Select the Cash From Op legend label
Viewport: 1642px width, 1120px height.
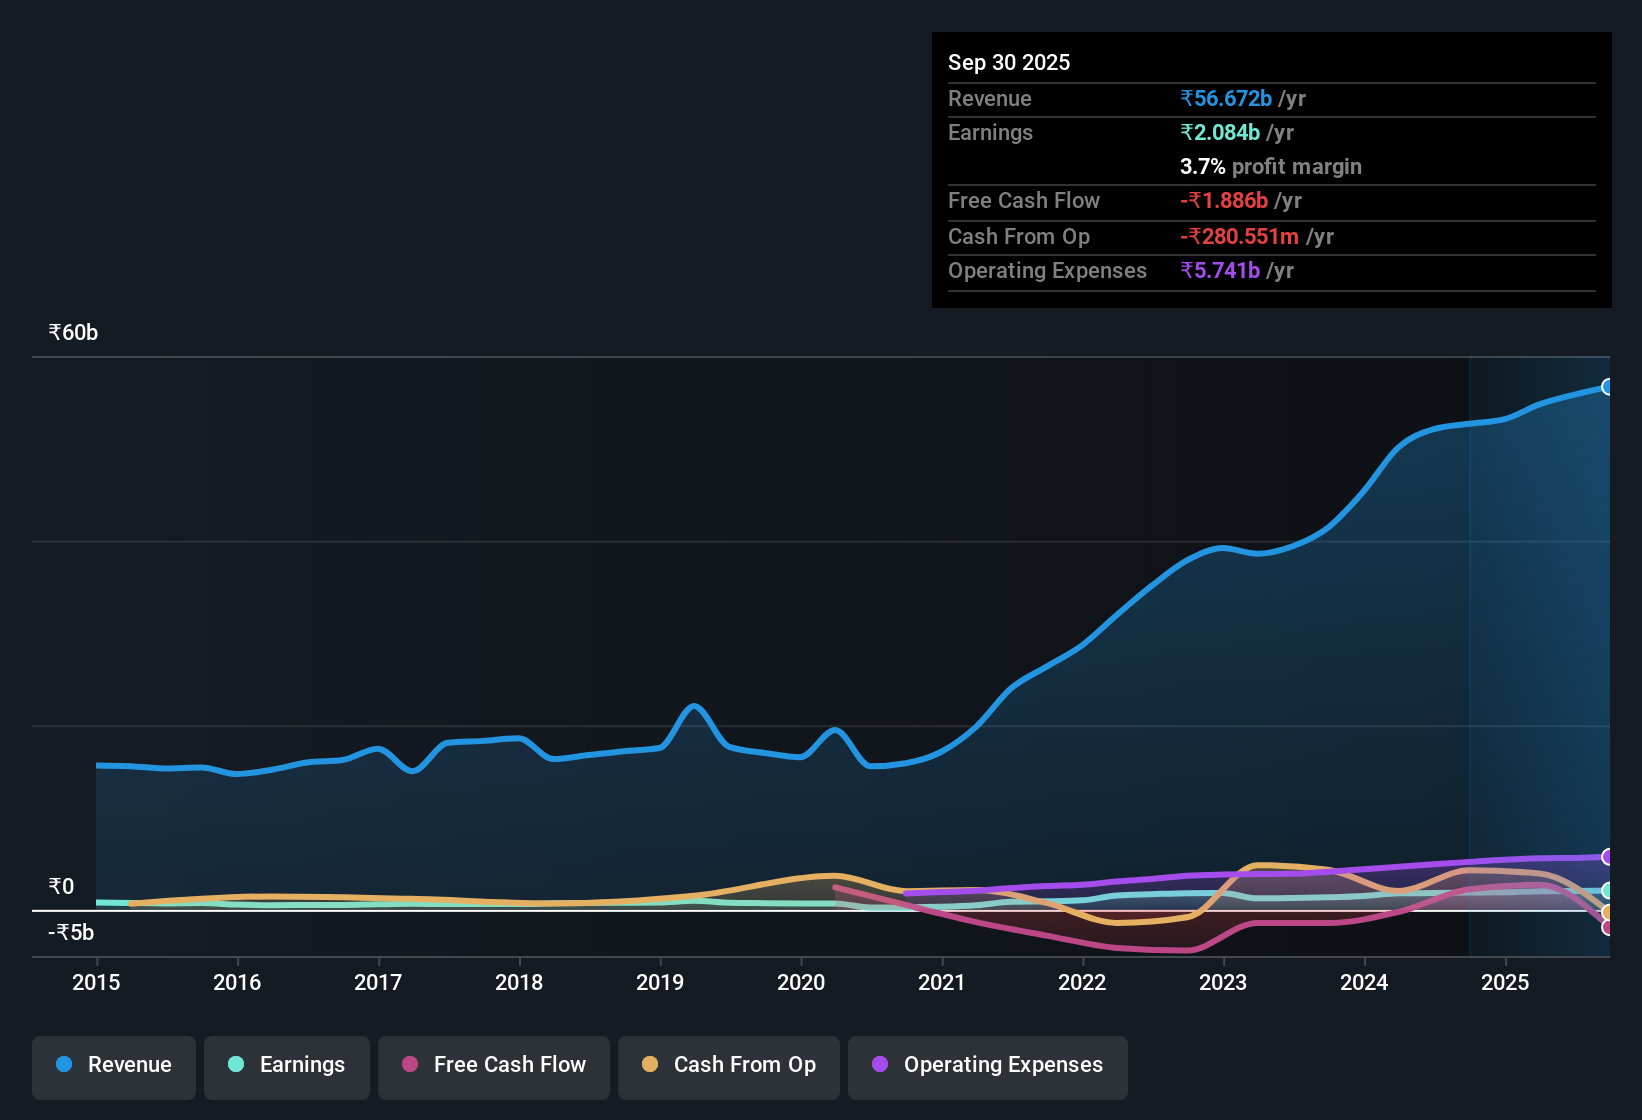[x=744, y=1065]
